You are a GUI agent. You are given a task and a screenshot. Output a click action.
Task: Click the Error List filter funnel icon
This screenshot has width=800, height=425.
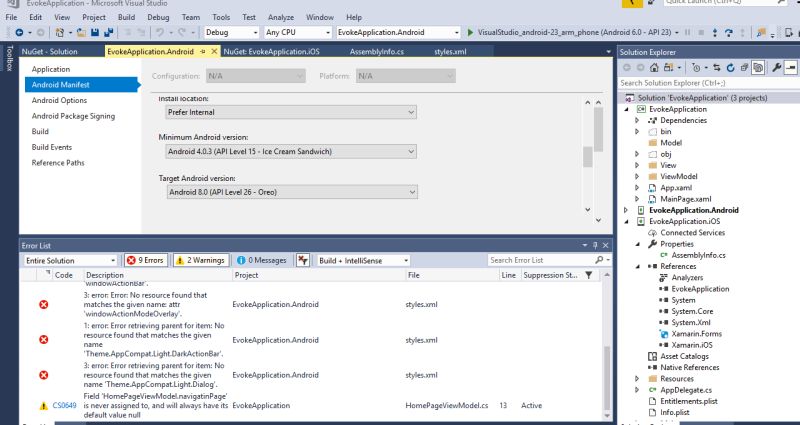coord(303,260)
